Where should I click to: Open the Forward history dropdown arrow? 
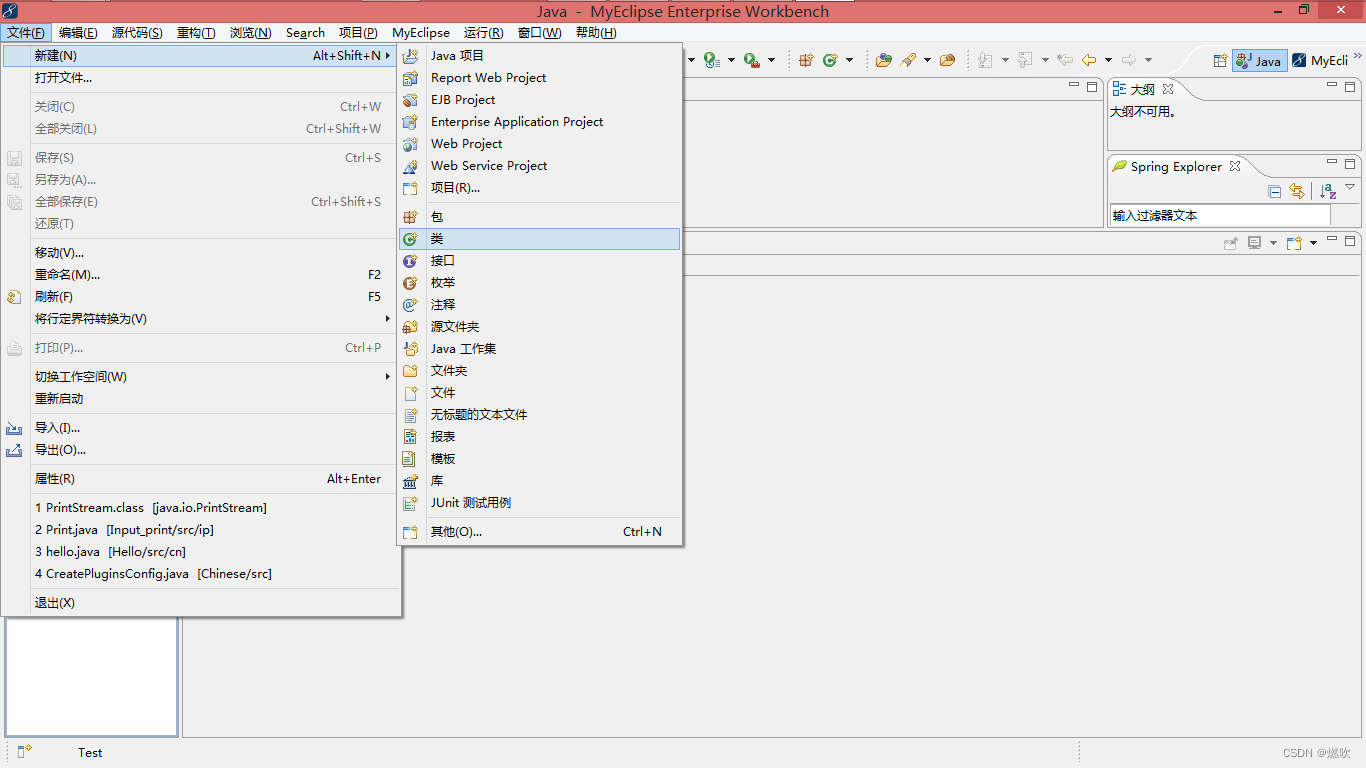[1148, 60]
